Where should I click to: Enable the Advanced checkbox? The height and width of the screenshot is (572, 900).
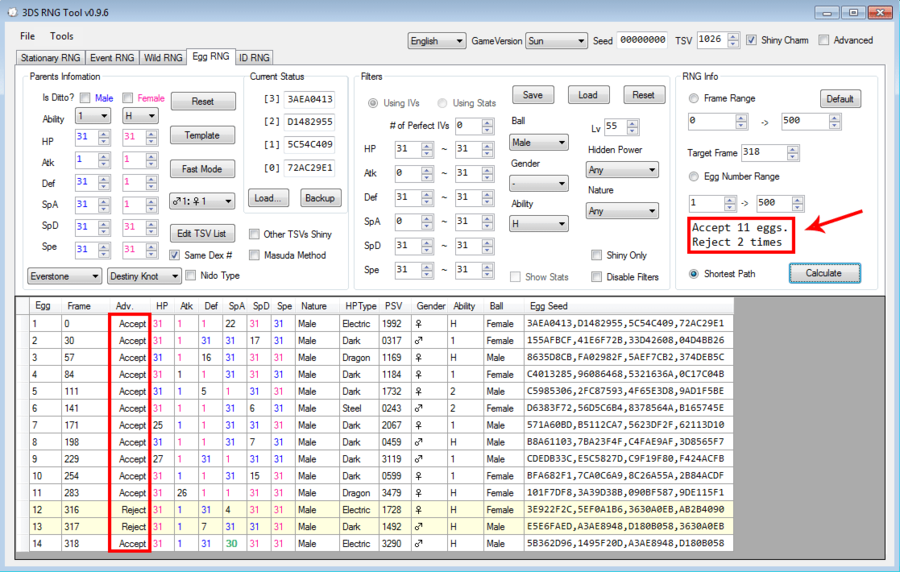point(824,40)
